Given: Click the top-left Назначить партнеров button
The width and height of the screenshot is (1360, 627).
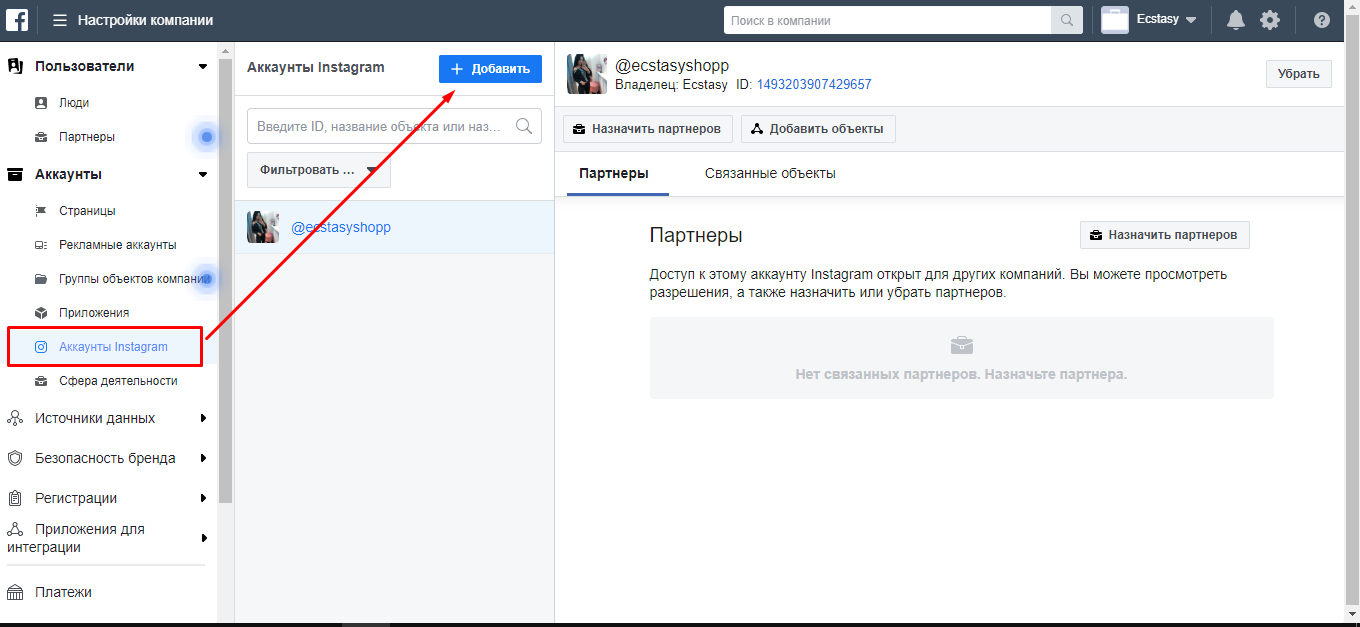Looking at the screenshot, I should coord(648,129).
